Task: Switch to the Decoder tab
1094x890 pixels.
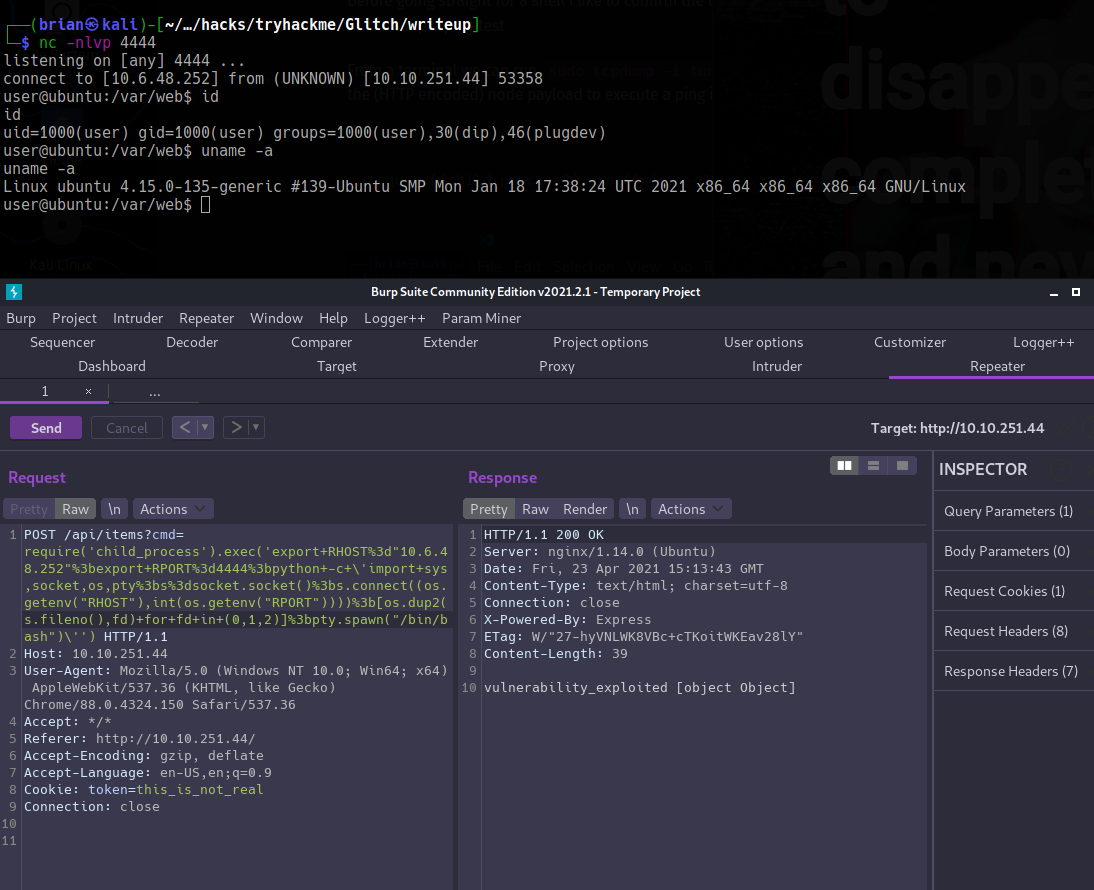Action: [192, 342]
